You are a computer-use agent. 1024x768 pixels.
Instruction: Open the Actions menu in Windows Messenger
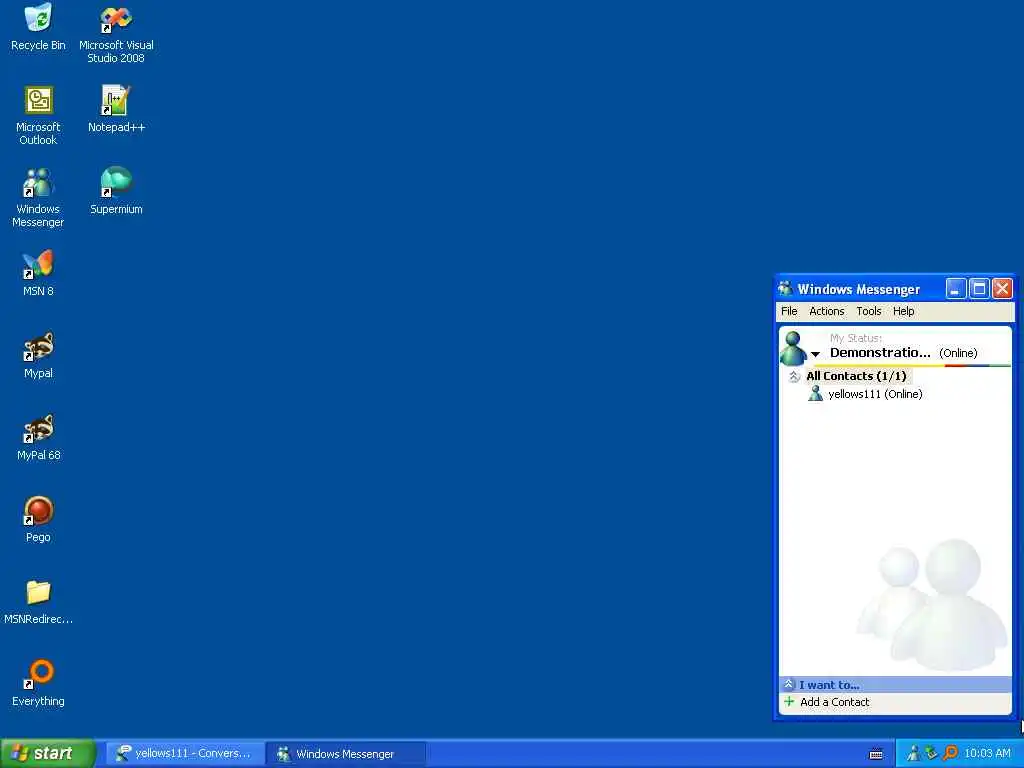pos(827,312)
